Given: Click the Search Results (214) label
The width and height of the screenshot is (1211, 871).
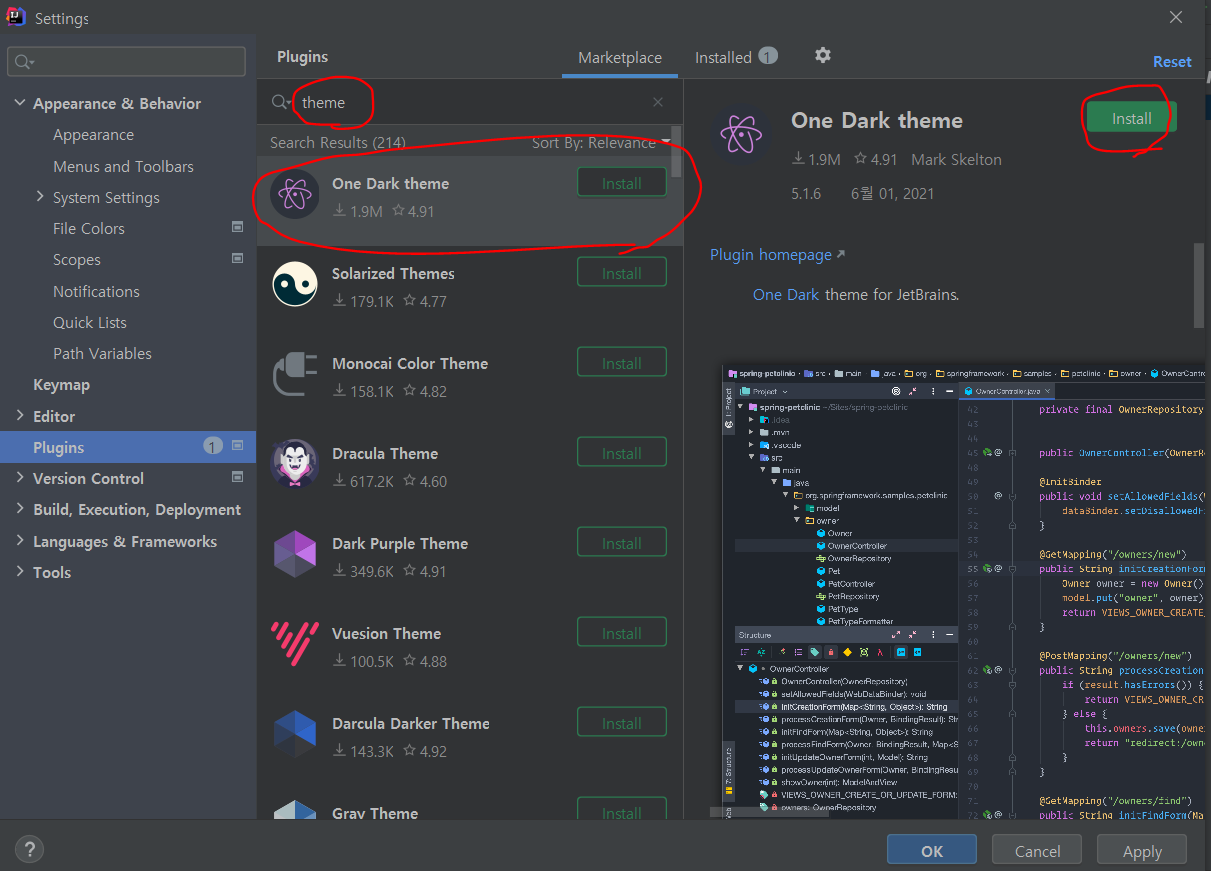Looking at the screenshot, I should point(337,142).
